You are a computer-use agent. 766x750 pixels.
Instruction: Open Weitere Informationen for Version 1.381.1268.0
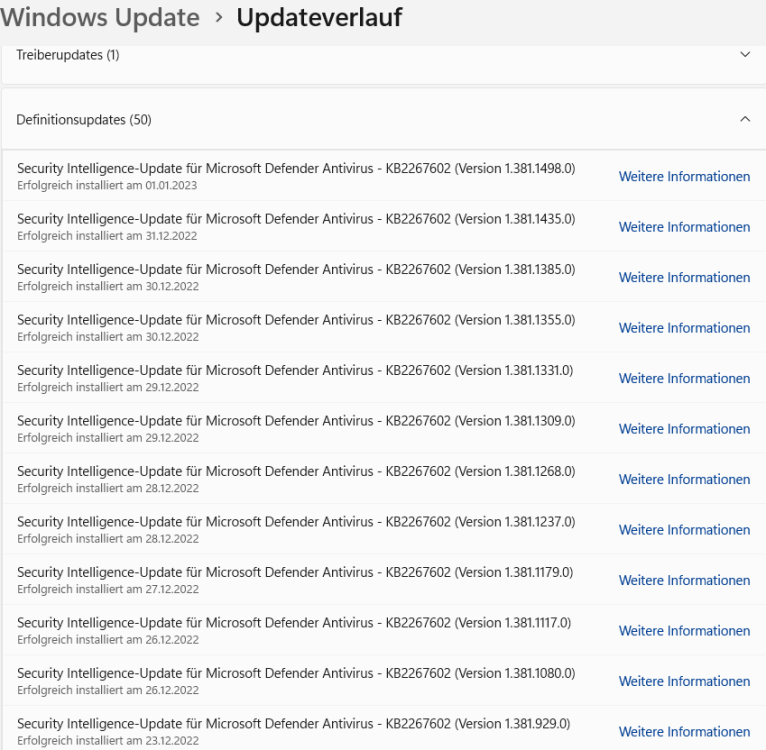tap(684, 479)
